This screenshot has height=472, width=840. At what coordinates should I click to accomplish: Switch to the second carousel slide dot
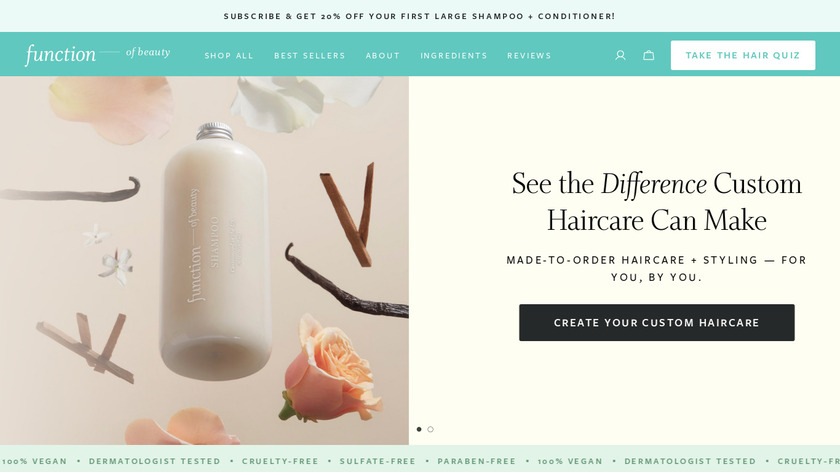coord(430,429)
